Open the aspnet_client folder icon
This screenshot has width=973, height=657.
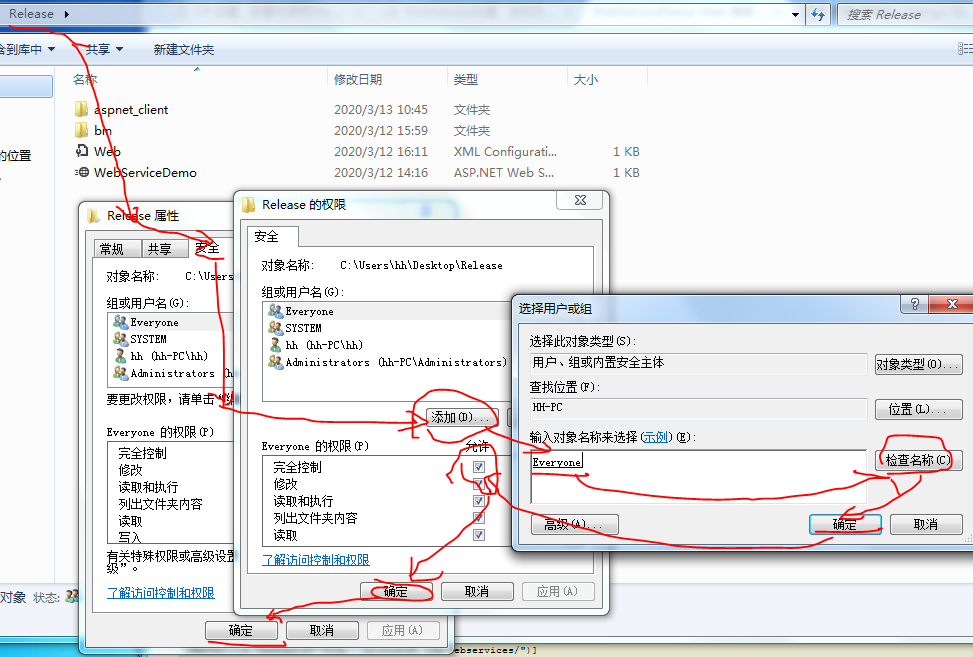[81, 109]
